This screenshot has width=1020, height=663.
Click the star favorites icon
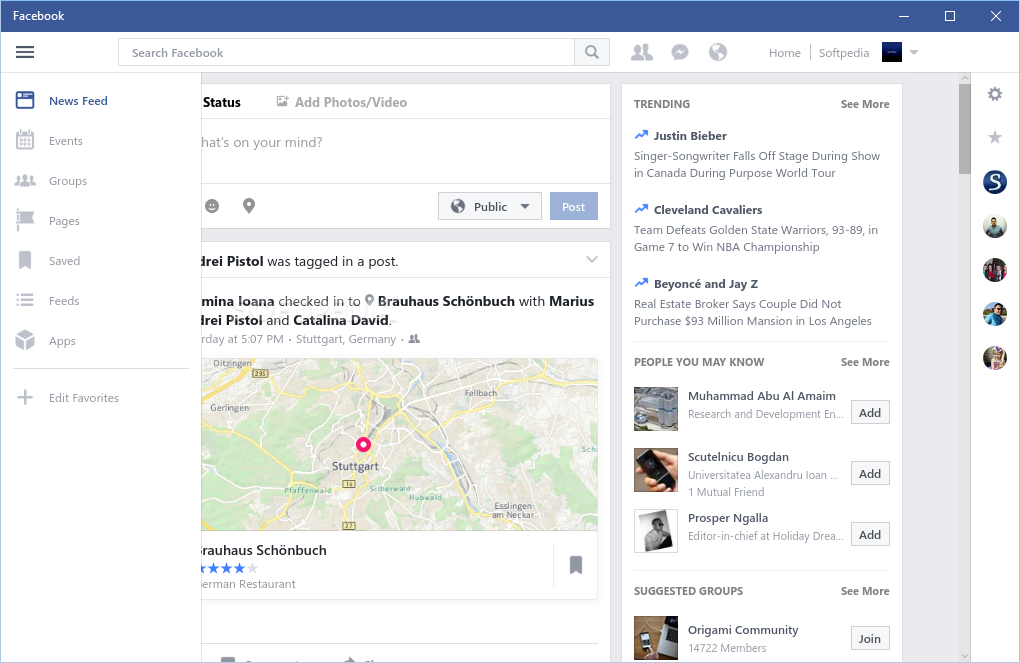(995, 137)
